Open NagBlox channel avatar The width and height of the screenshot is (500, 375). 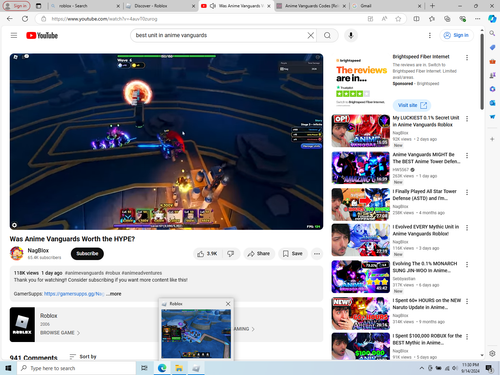click(16, 253)
